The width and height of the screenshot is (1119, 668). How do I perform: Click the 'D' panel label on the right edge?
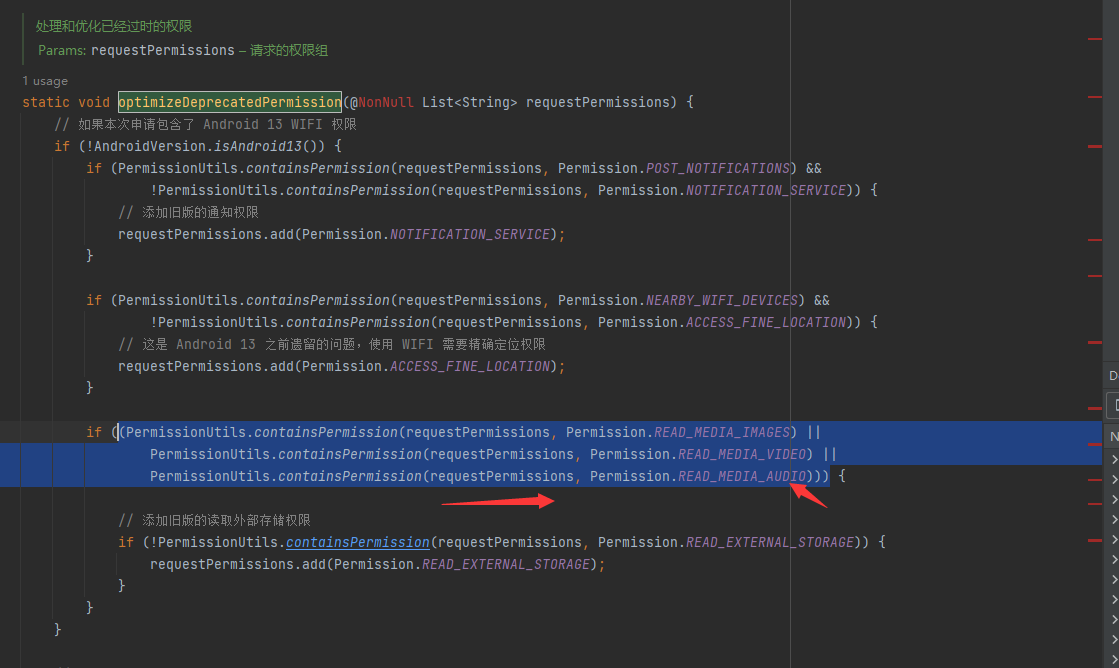coord(1112,375)
